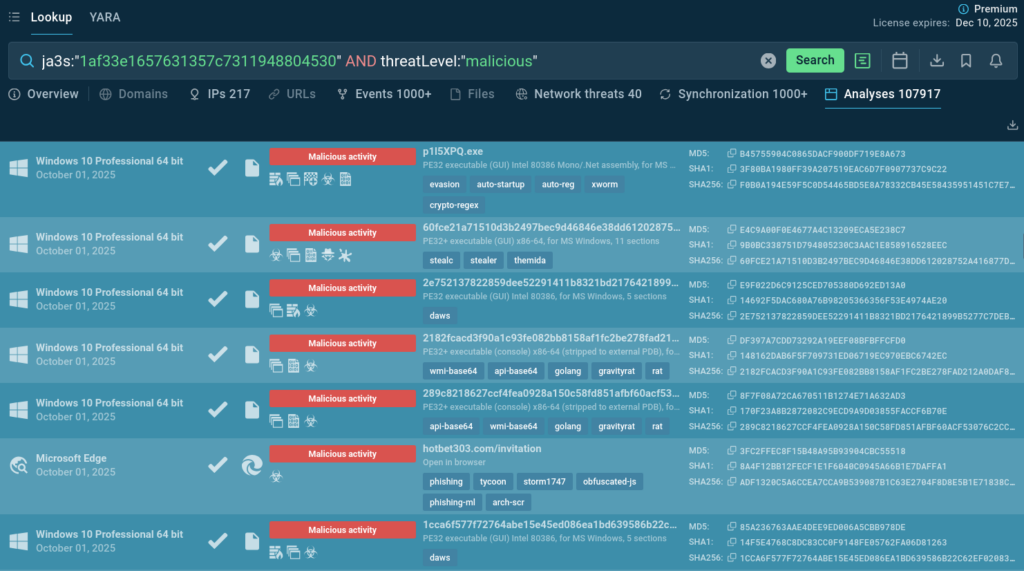Viewport: 1024px width, 571px height.
Task: Click the xworm tag
Action: (604, 185)
